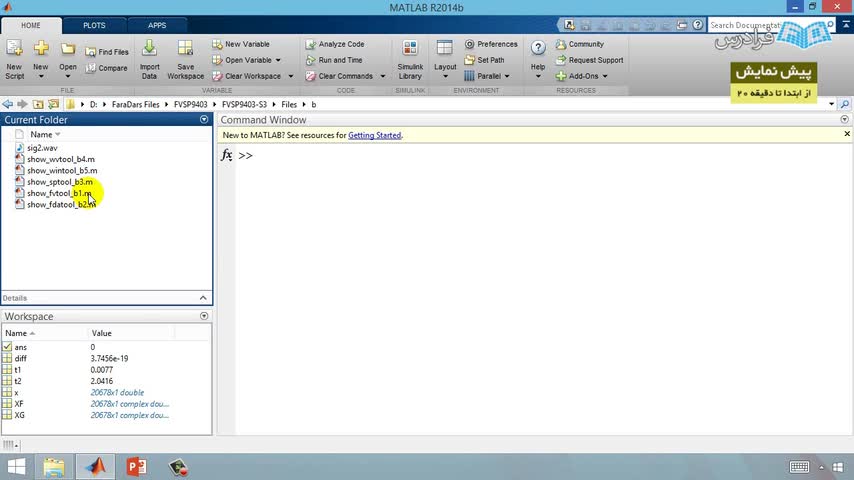
Task: Click Set Path button
Action: [x=484, y=60]
